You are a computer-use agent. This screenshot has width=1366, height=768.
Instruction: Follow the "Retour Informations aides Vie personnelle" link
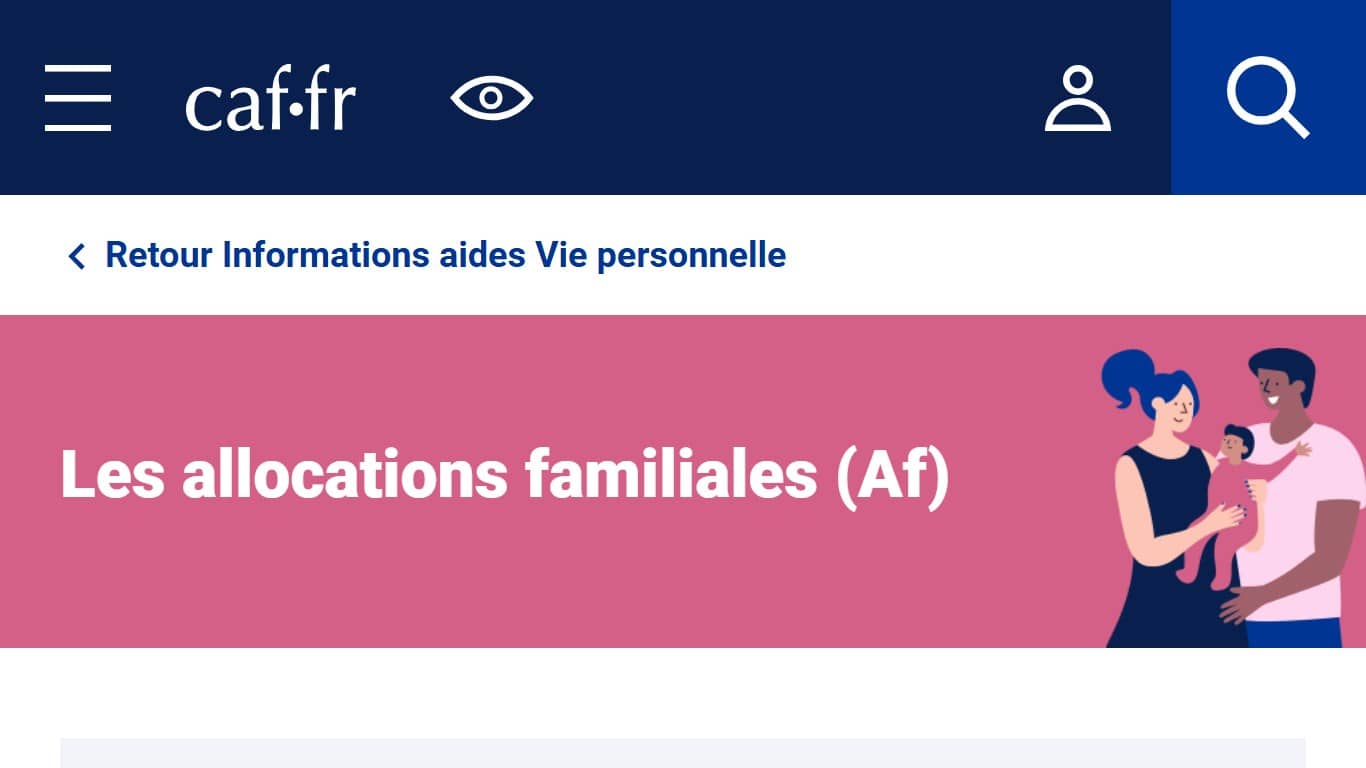445,255
